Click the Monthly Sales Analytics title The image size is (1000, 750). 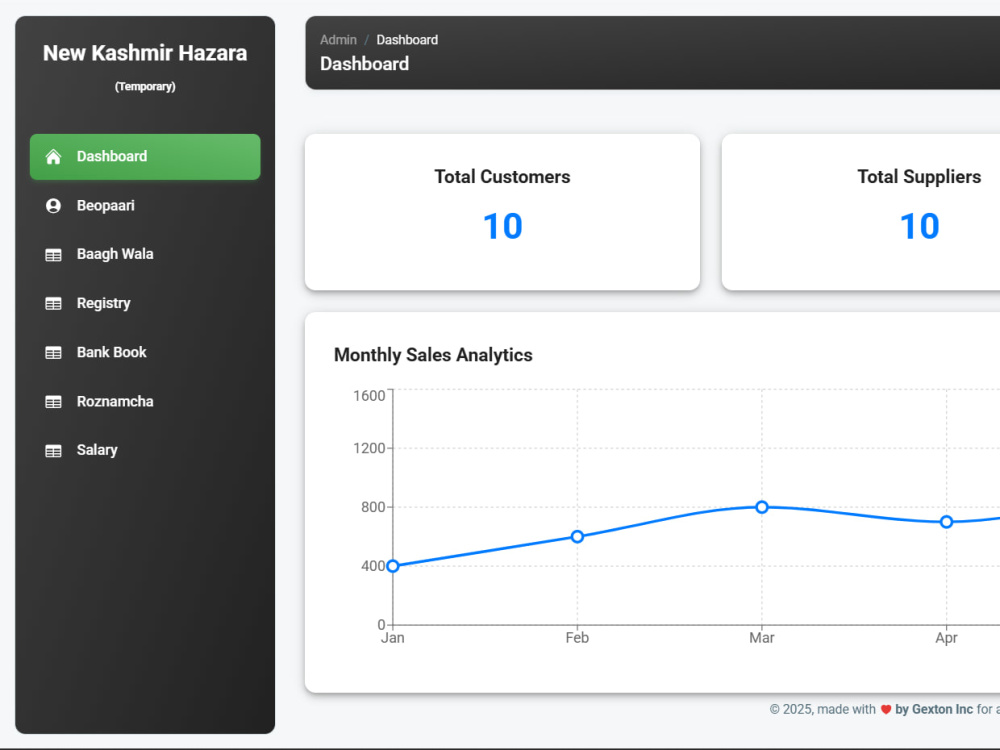433,355
